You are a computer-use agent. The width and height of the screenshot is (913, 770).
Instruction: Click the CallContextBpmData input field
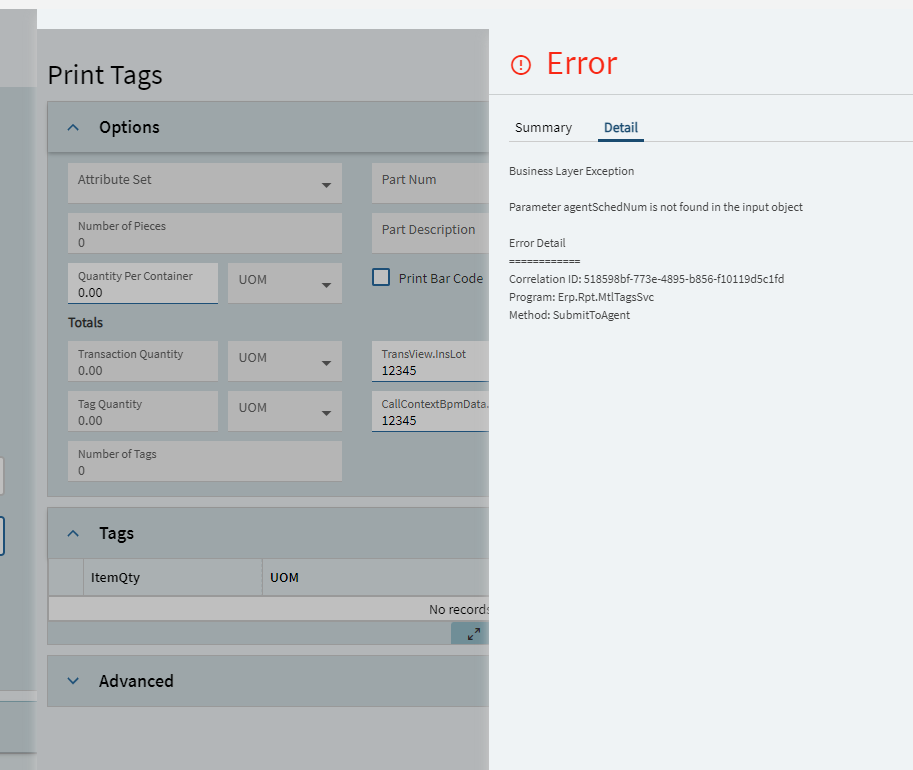pos(430,412)
